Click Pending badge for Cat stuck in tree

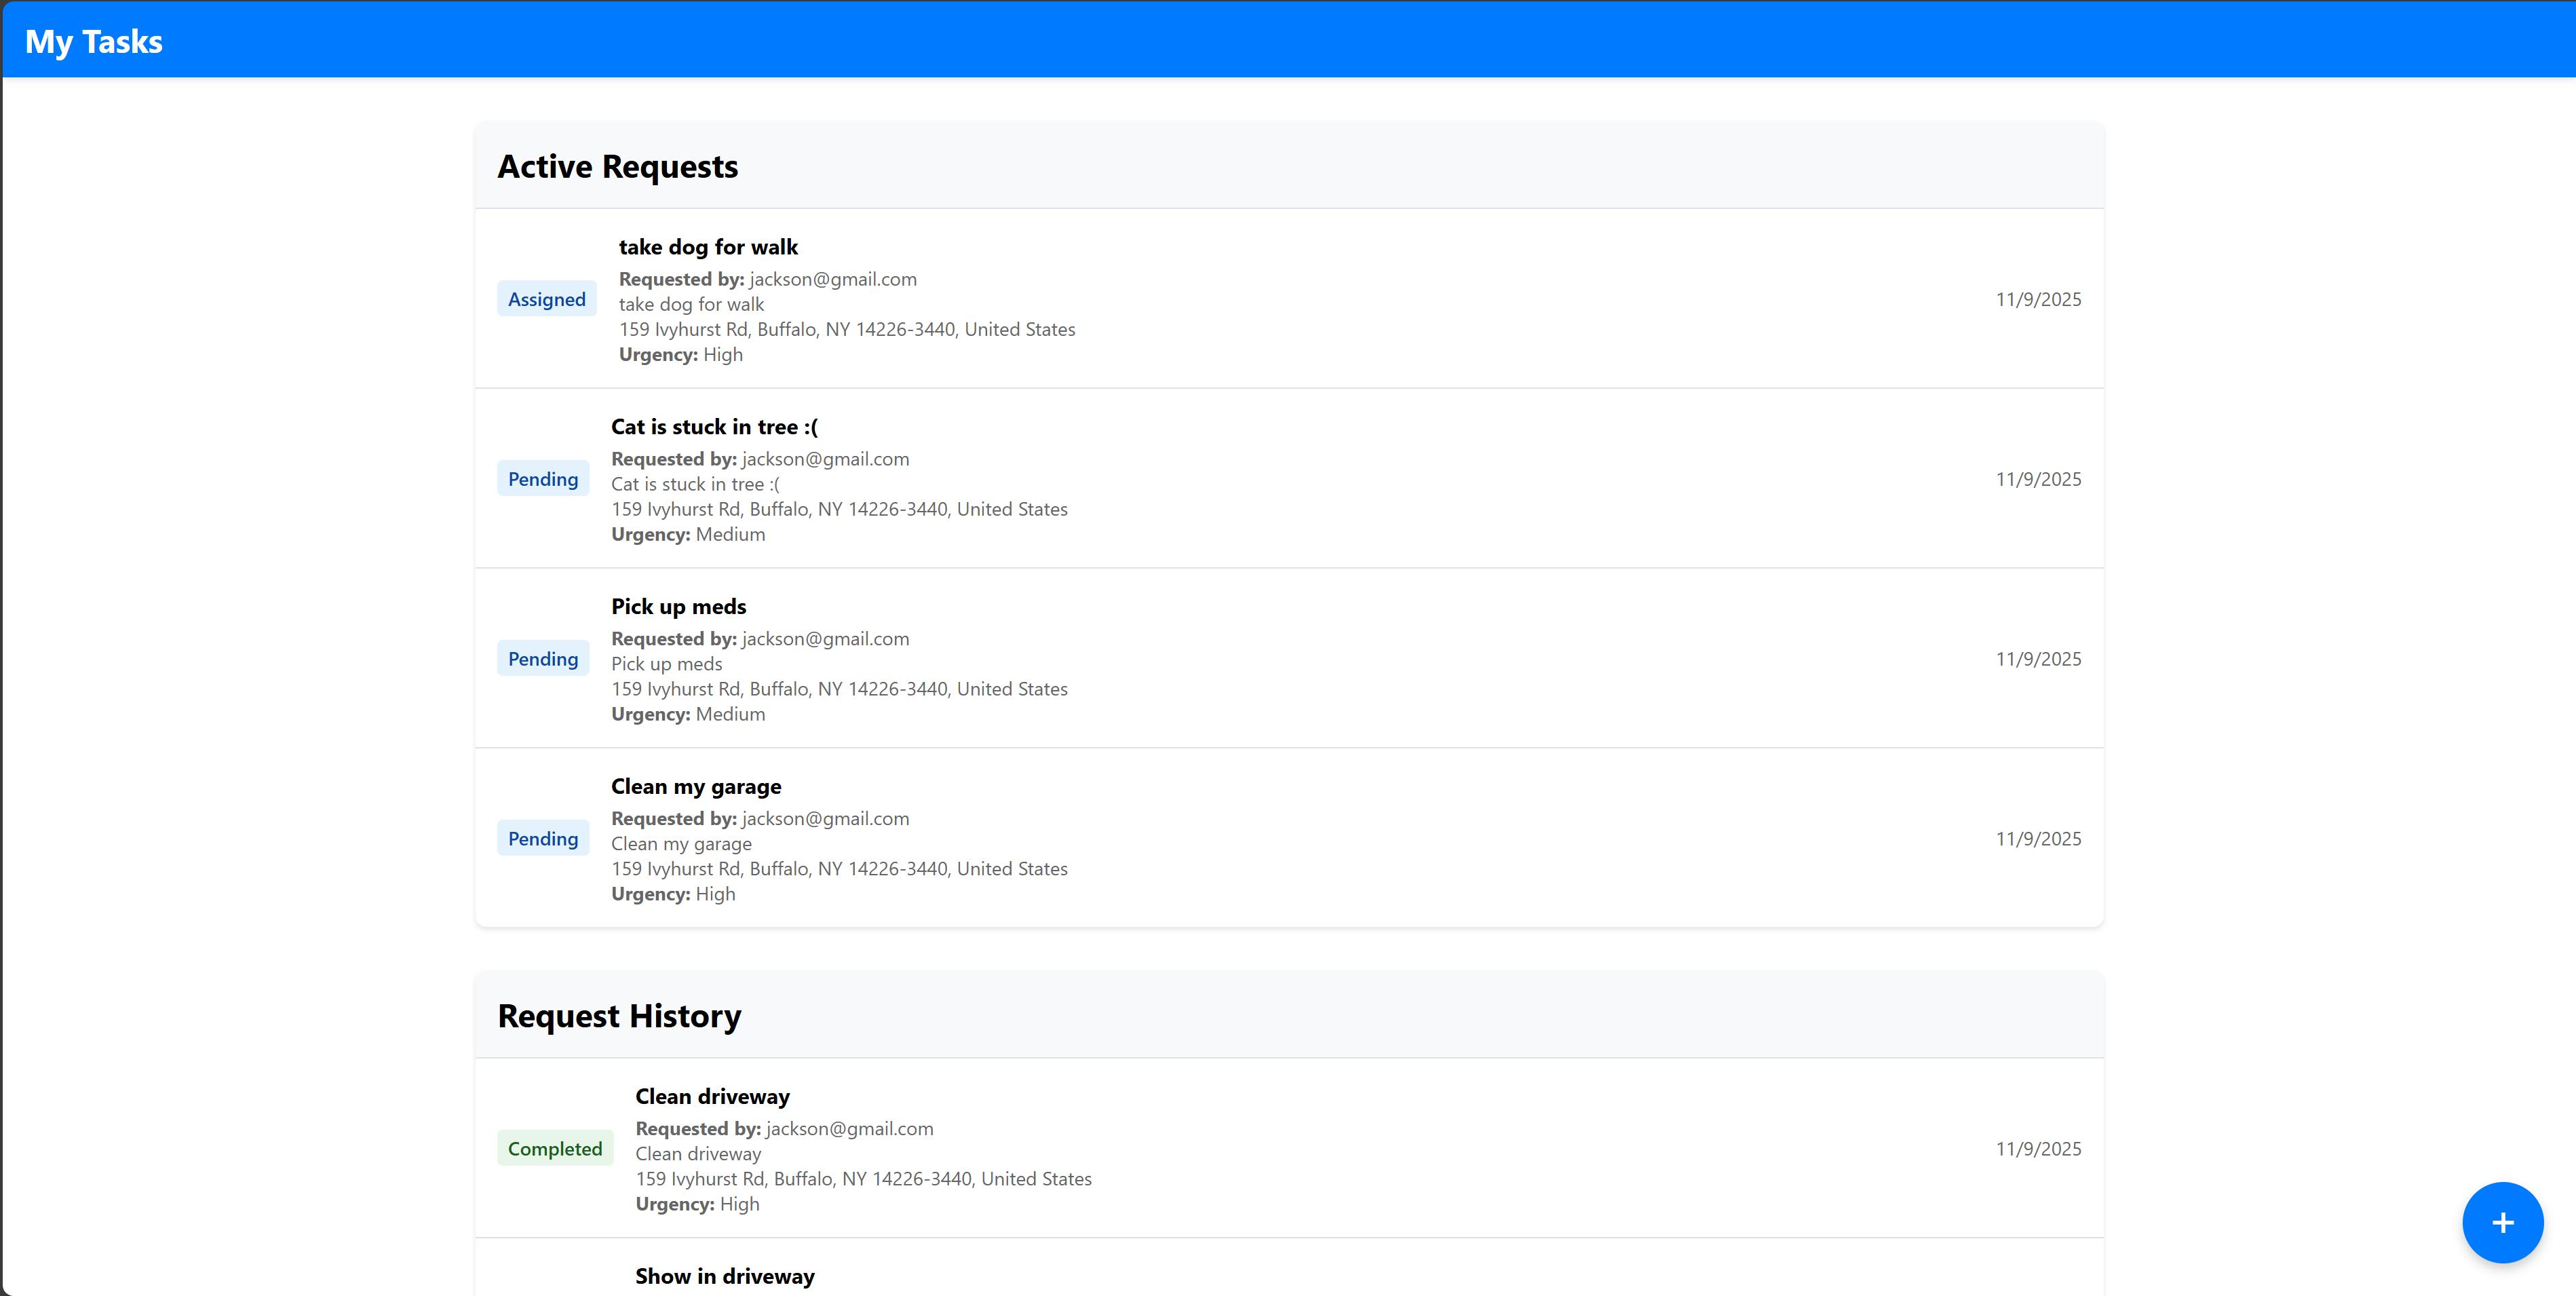tap(542, 479)
